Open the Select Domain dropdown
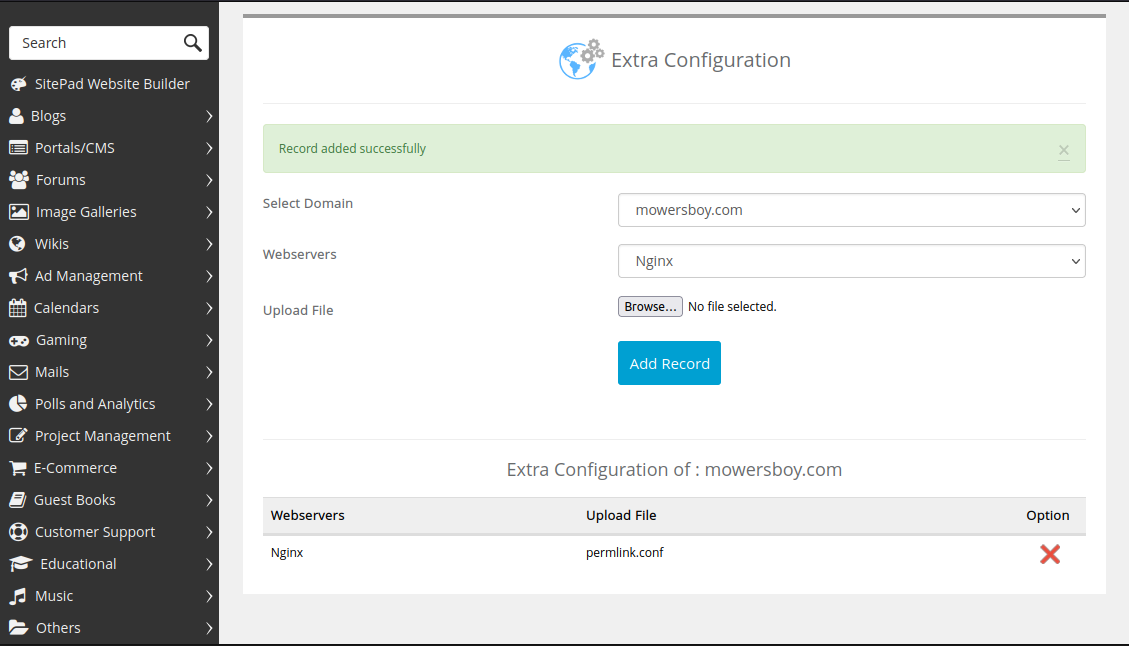This screenshot has width=1129, height=646. tap(851, 210)
